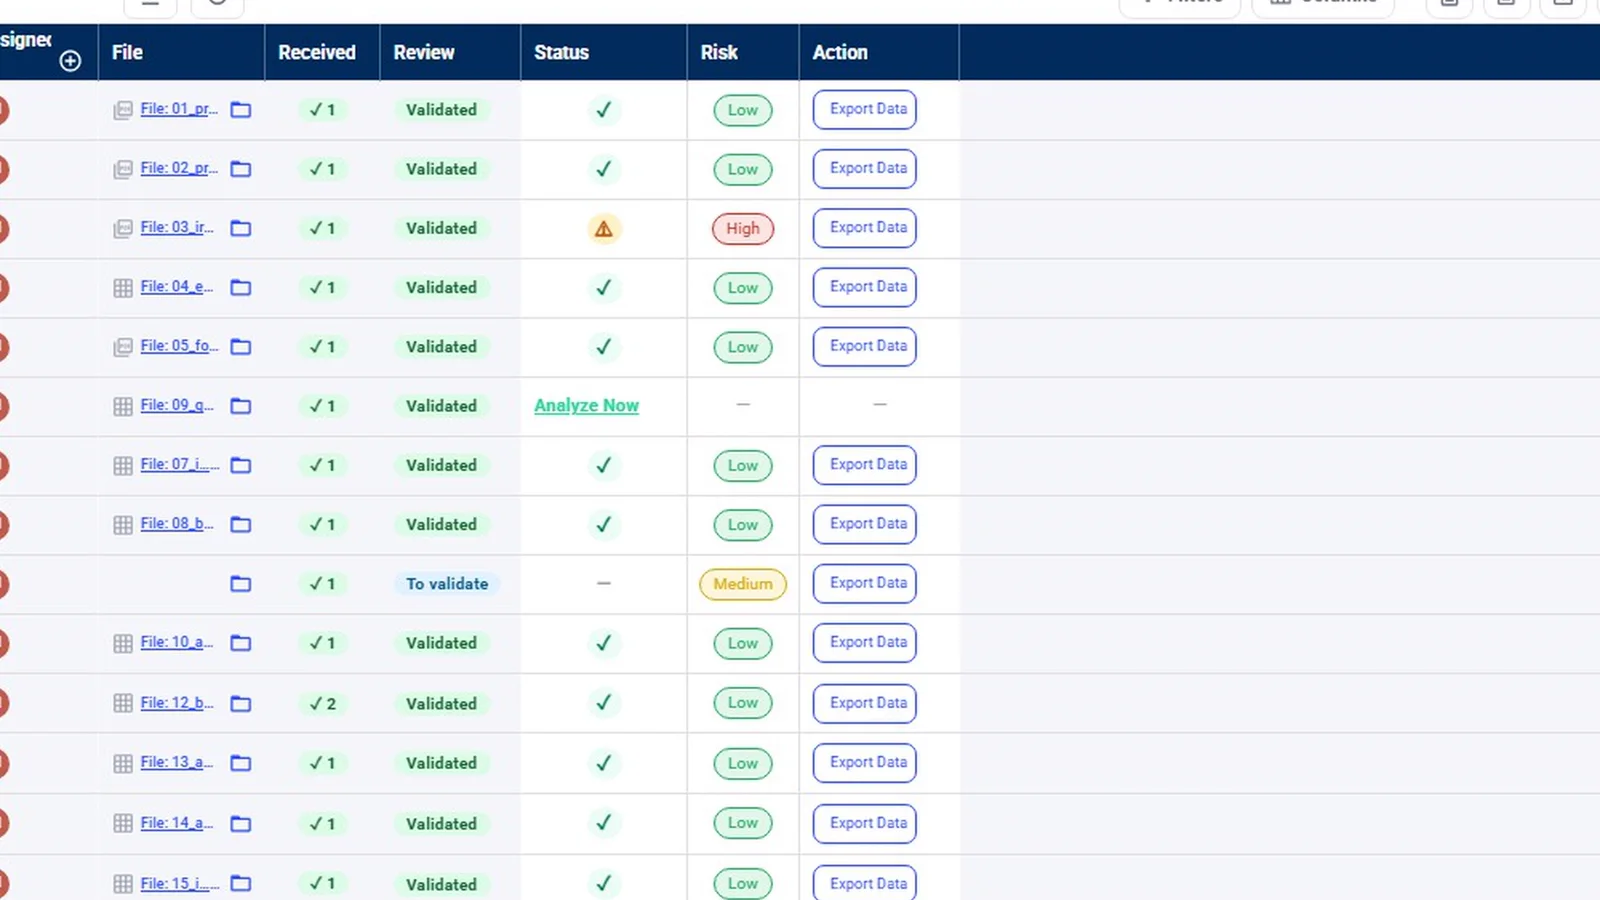1600x900 pixels.
Task: Open the File: 01_pr link
Action: pyautogui.click(x=179, y=109)
